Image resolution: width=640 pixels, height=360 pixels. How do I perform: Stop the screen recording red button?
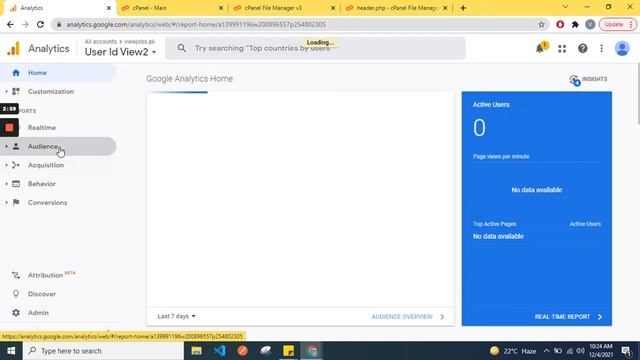tap(9, 128)
